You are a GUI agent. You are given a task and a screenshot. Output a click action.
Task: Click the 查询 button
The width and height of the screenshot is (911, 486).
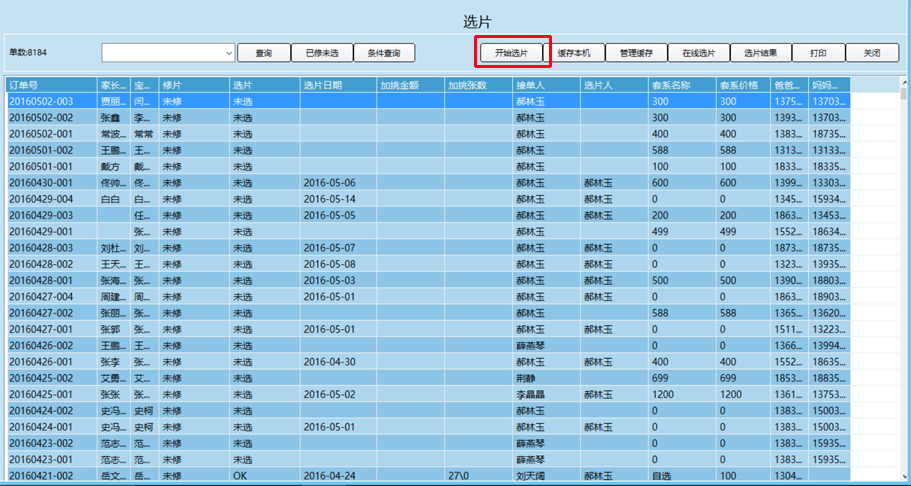[x=264, y=53]
